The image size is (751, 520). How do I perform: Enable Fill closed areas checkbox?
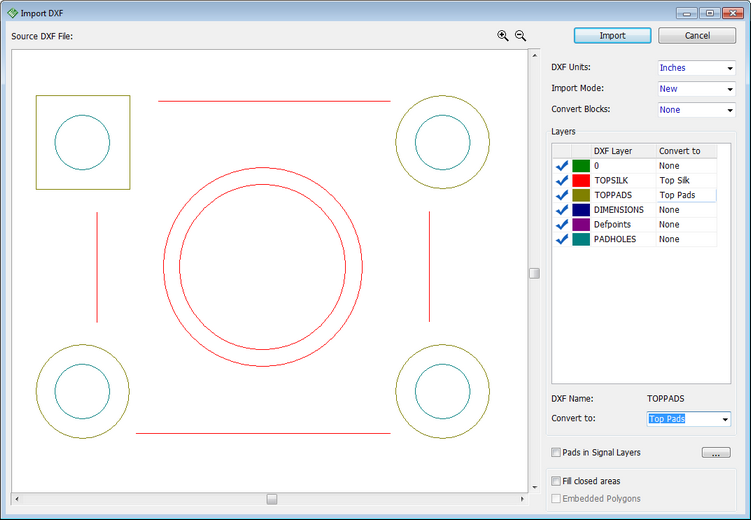point(556,481)
